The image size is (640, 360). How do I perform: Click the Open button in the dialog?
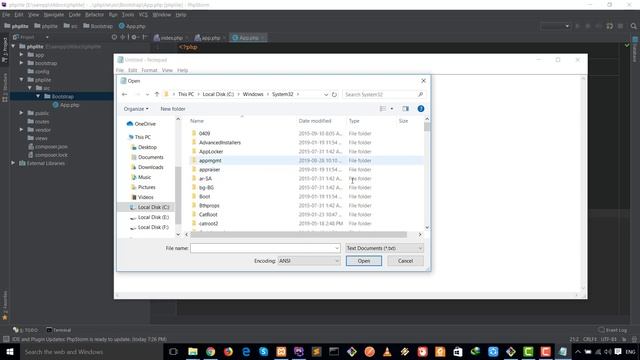click(x=364, y=261)
